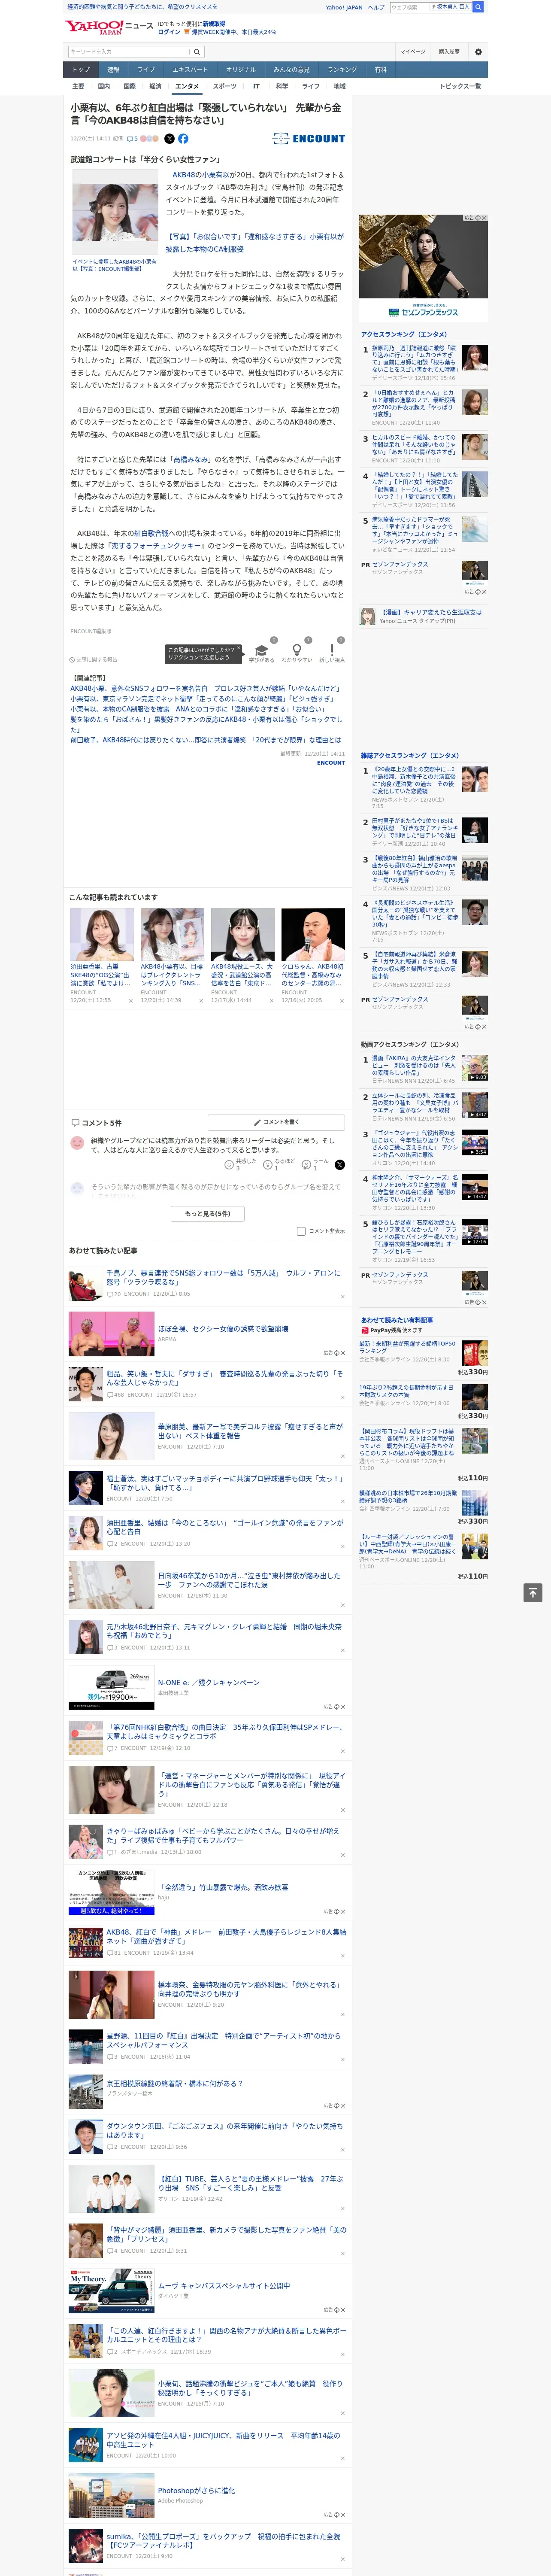The width and height of the screenshot is (551, 2576).
Task: Click into the web search input field
Action: (409, 7)
